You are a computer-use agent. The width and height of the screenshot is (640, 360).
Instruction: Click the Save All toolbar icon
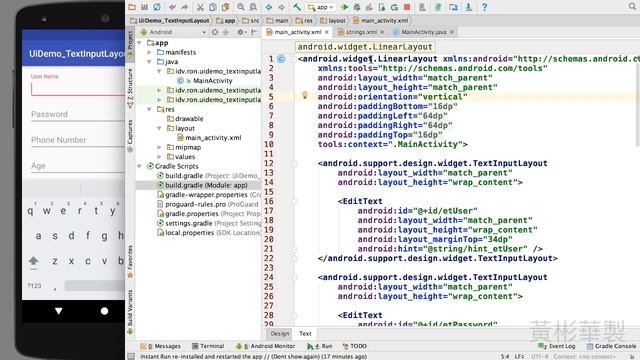[144, 7]
